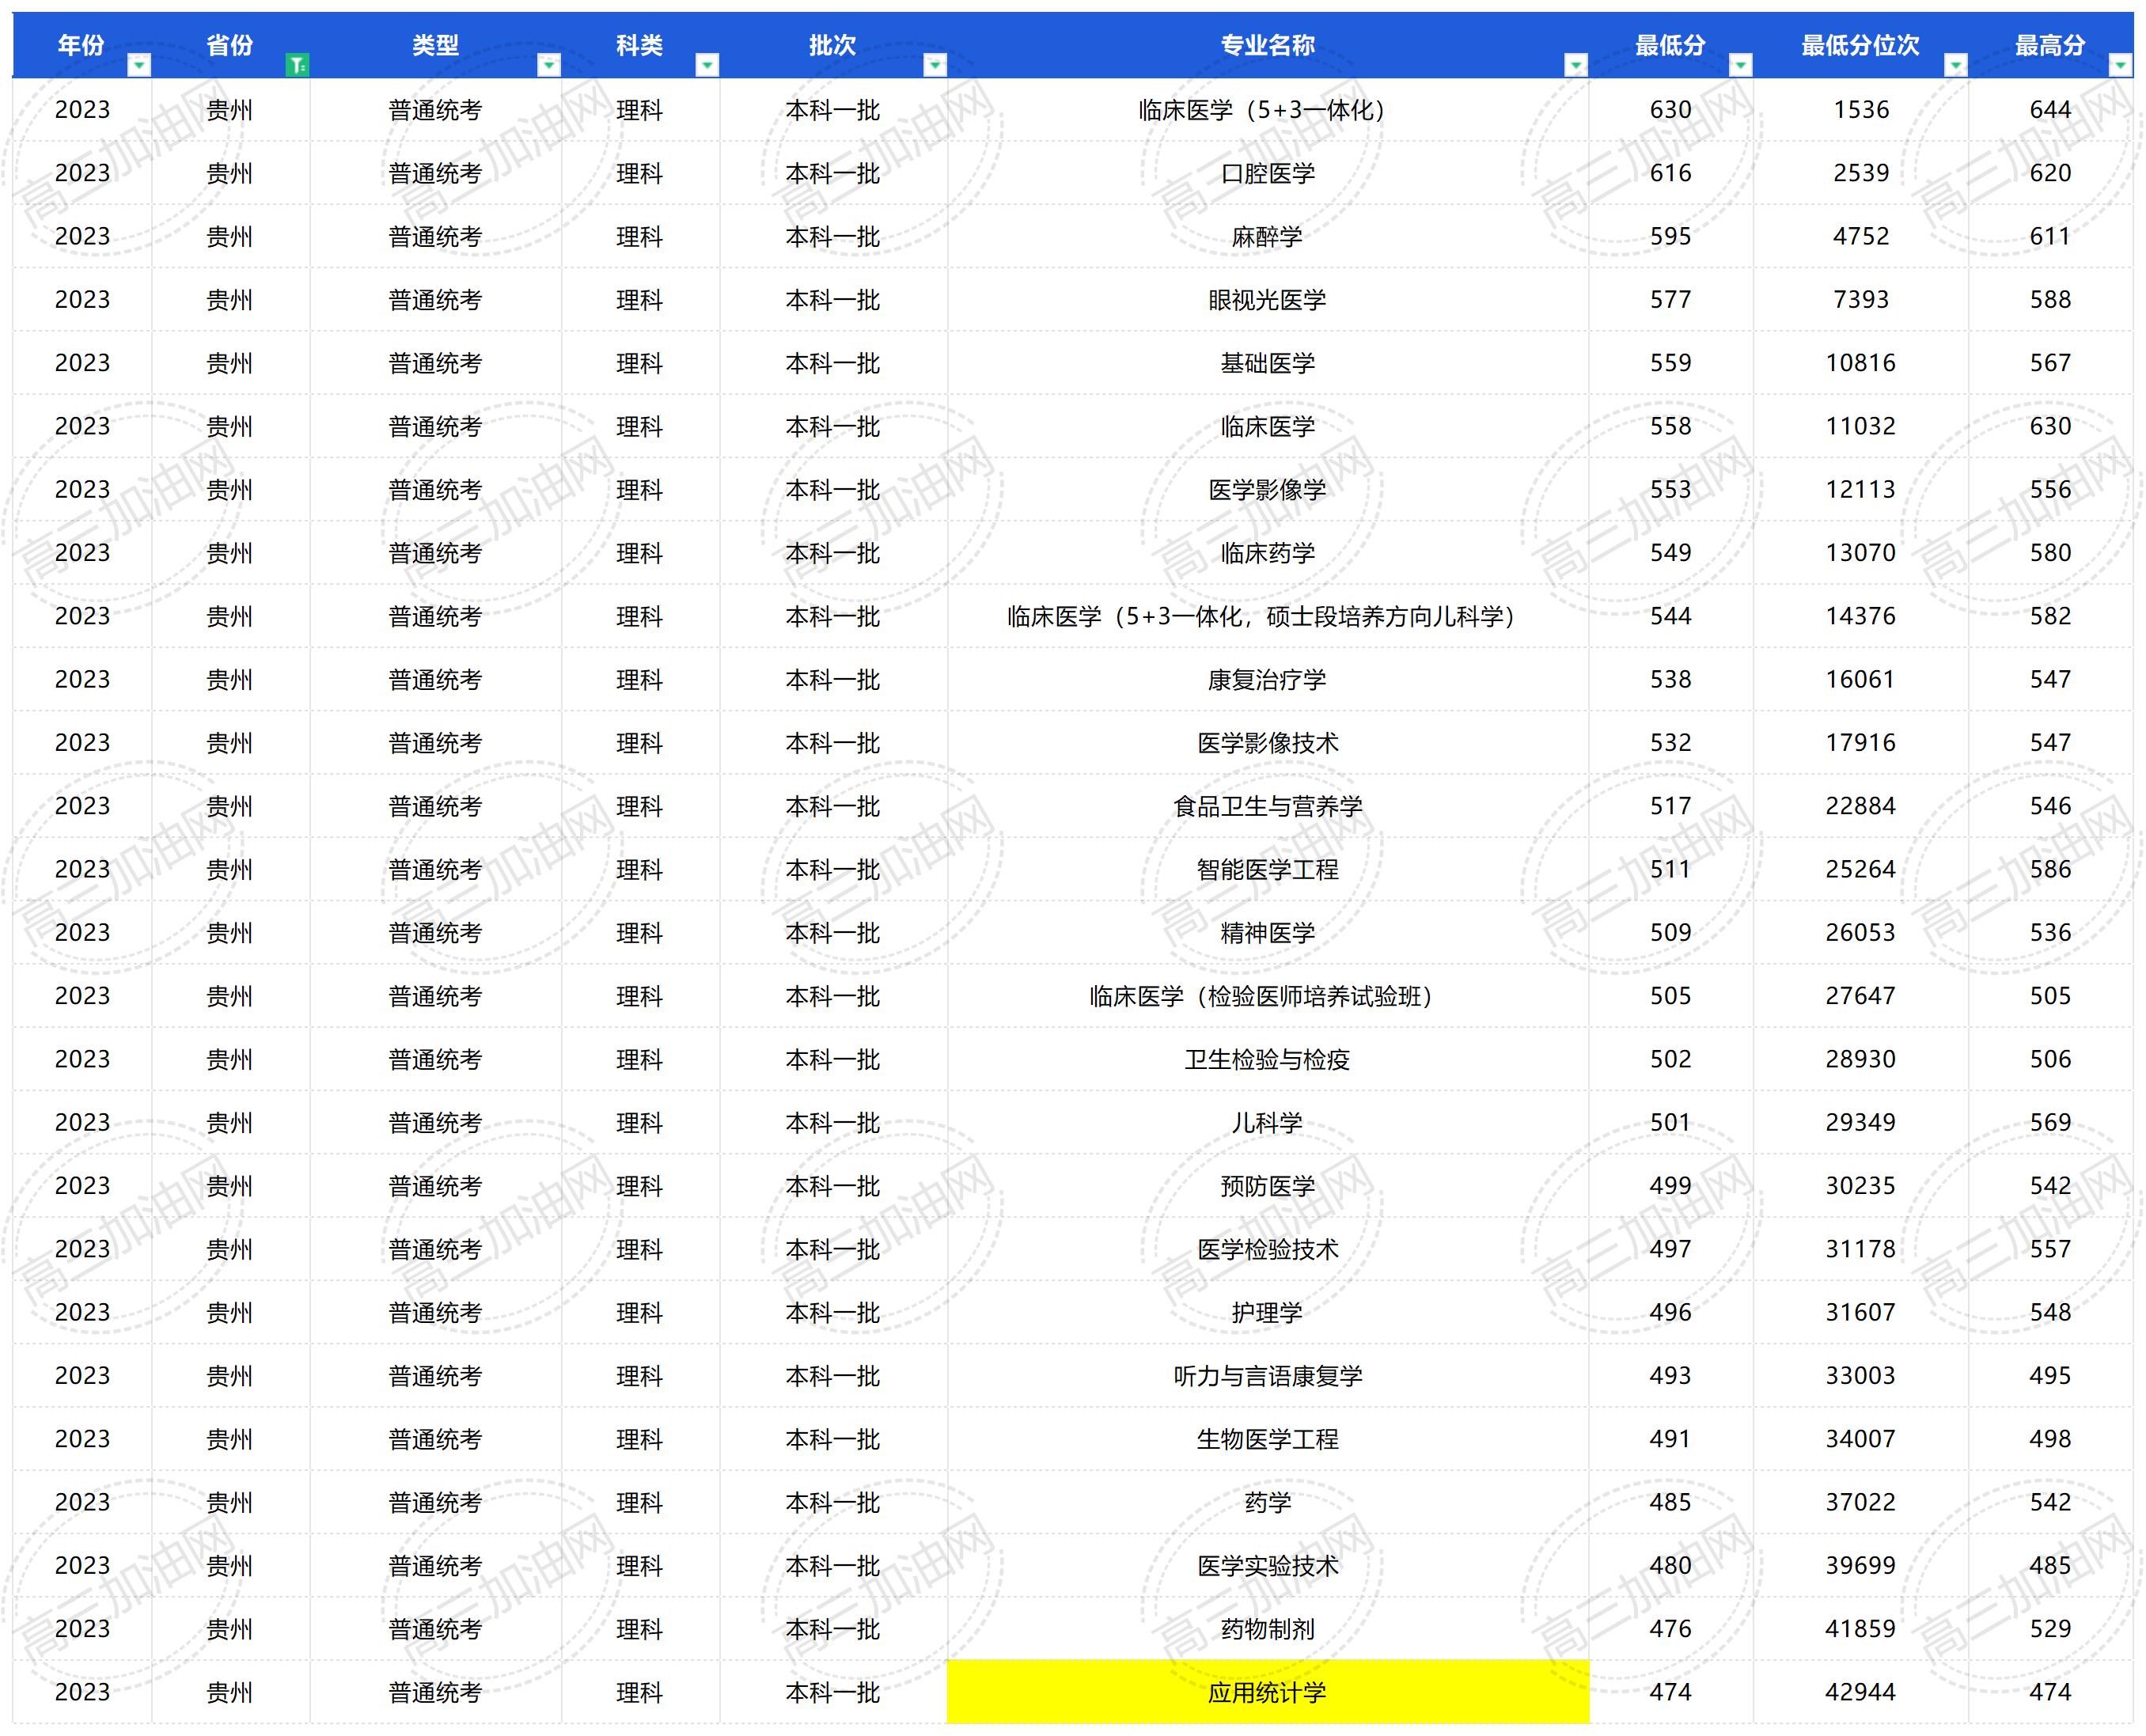2146x1736 pixels.
Task: Click the 临床医学（5+3一体化）cell
Action: coord(1268,110)
